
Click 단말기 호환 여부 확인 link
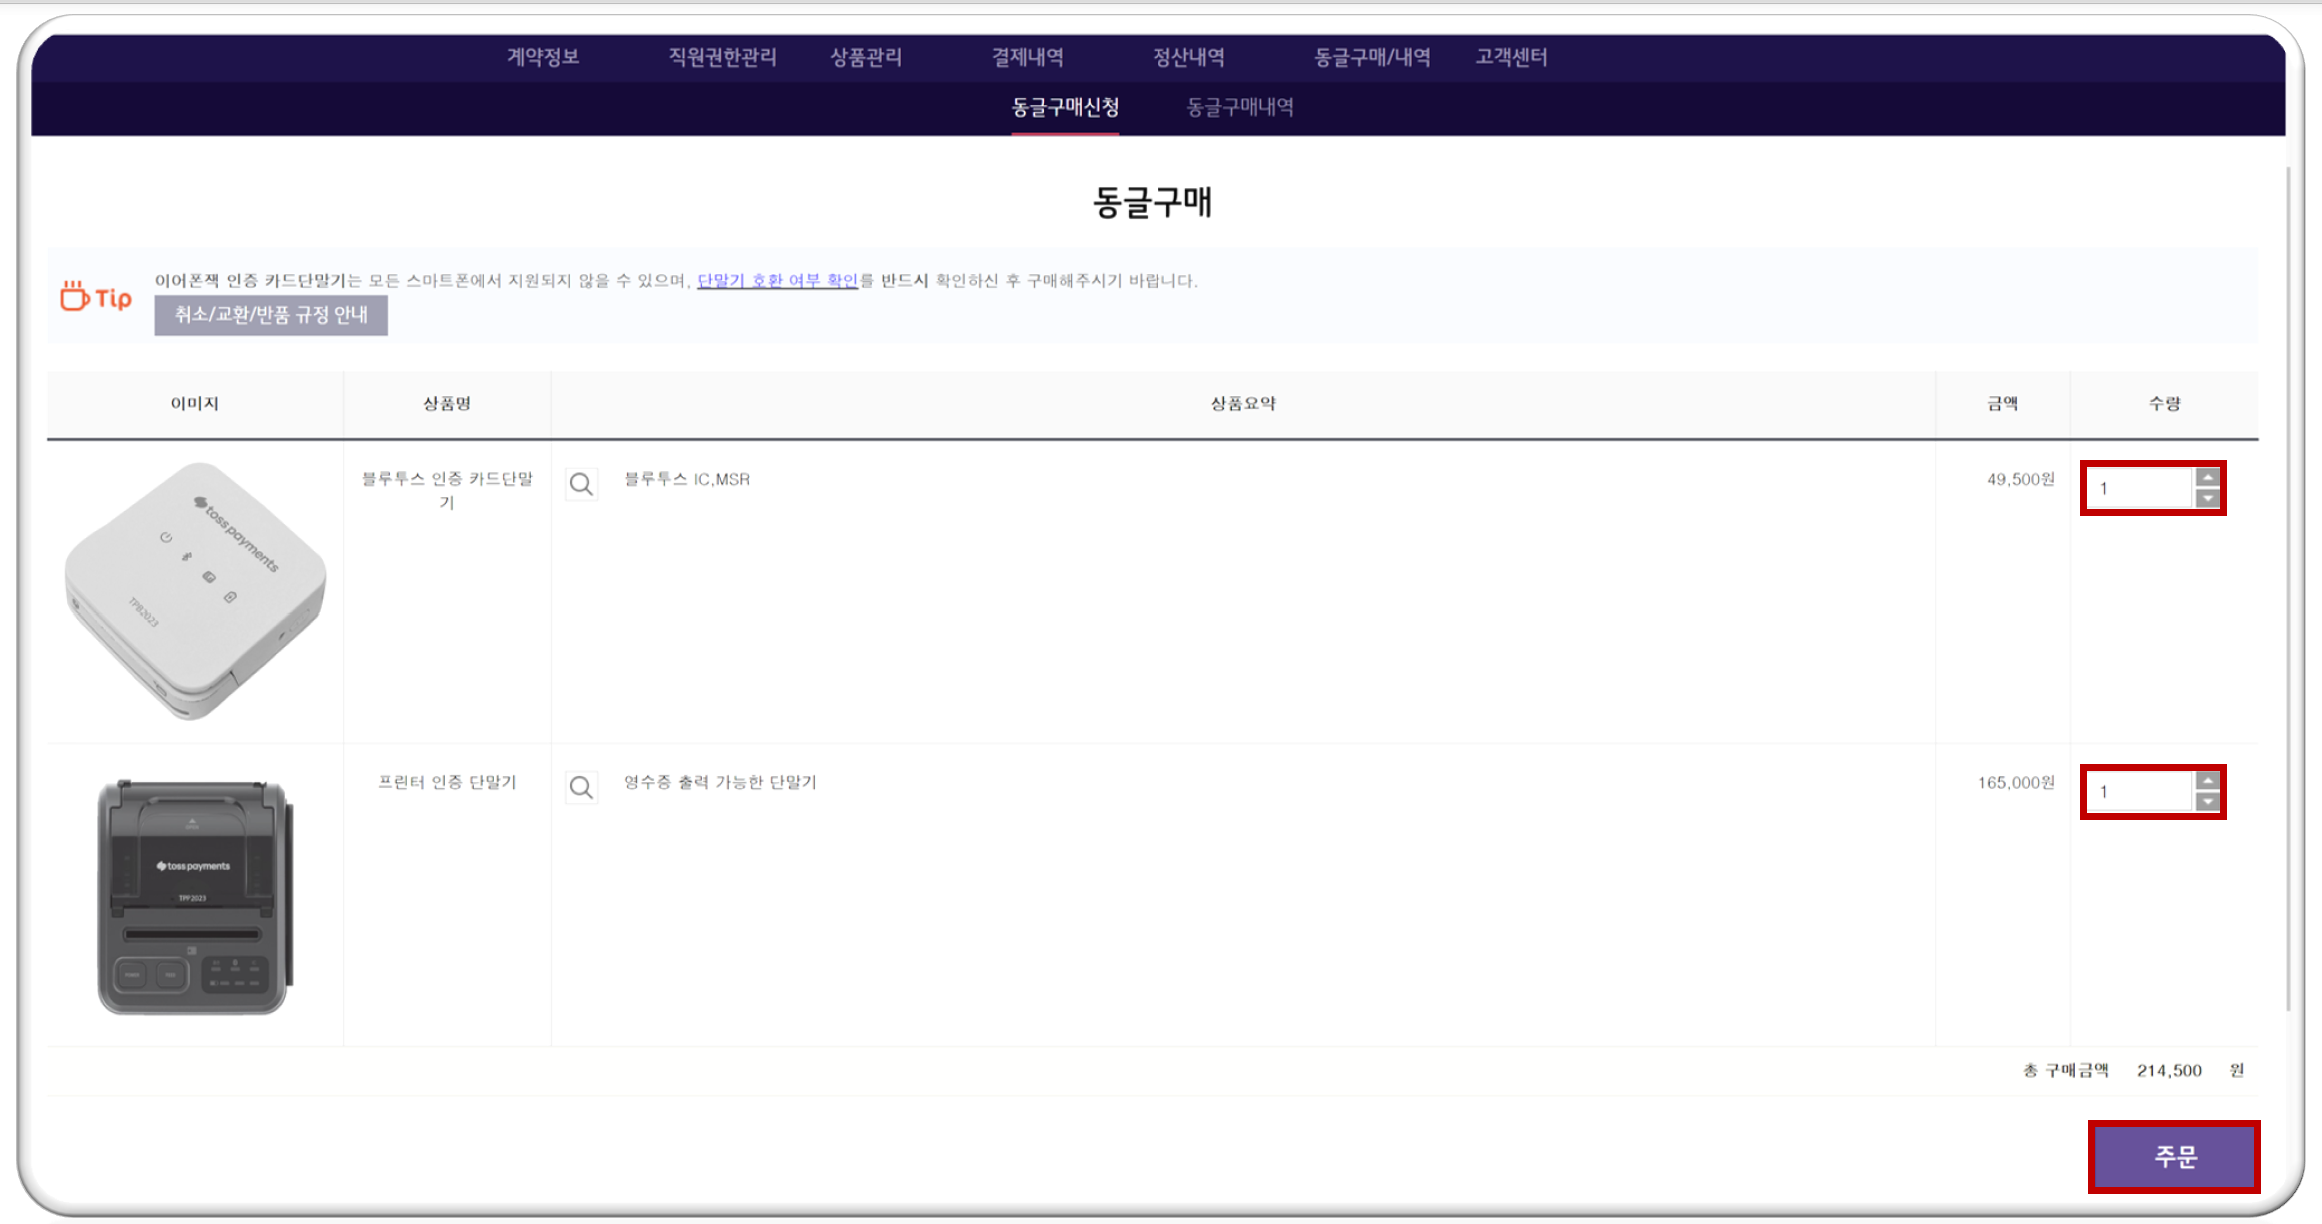tap(777, 281)
